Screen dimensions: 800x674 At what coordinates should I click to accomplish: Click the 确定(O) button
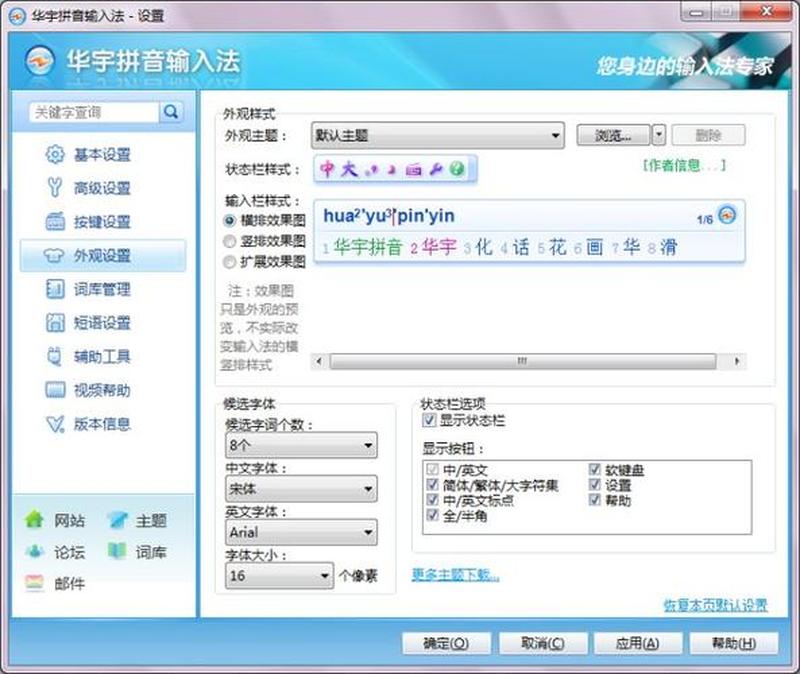point(446,643)
